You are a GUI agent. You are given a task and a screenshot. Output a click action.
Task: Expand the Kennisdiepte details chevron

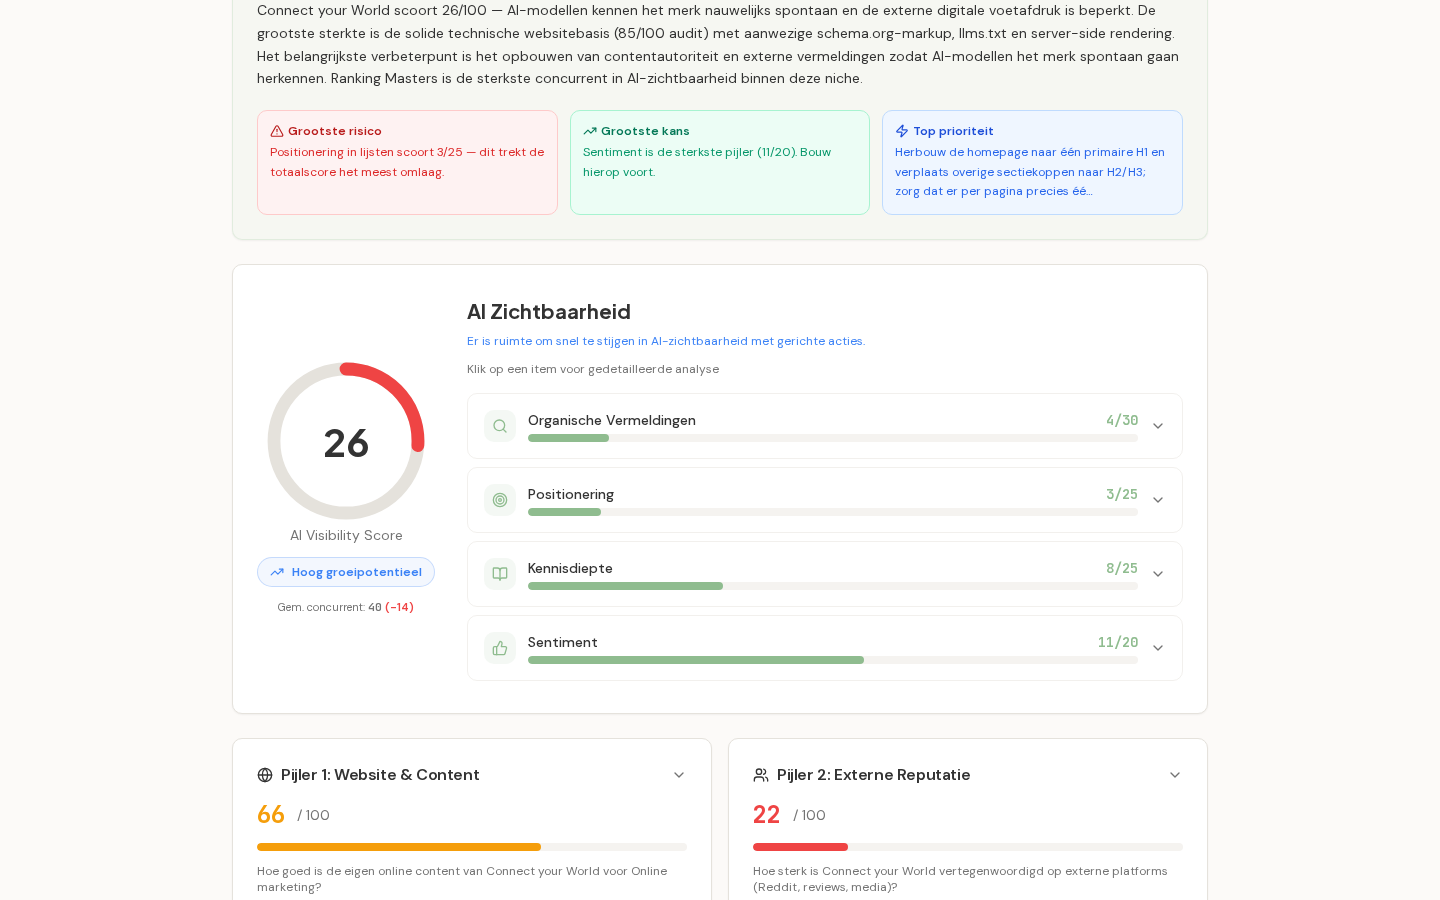coord(1158,574)
